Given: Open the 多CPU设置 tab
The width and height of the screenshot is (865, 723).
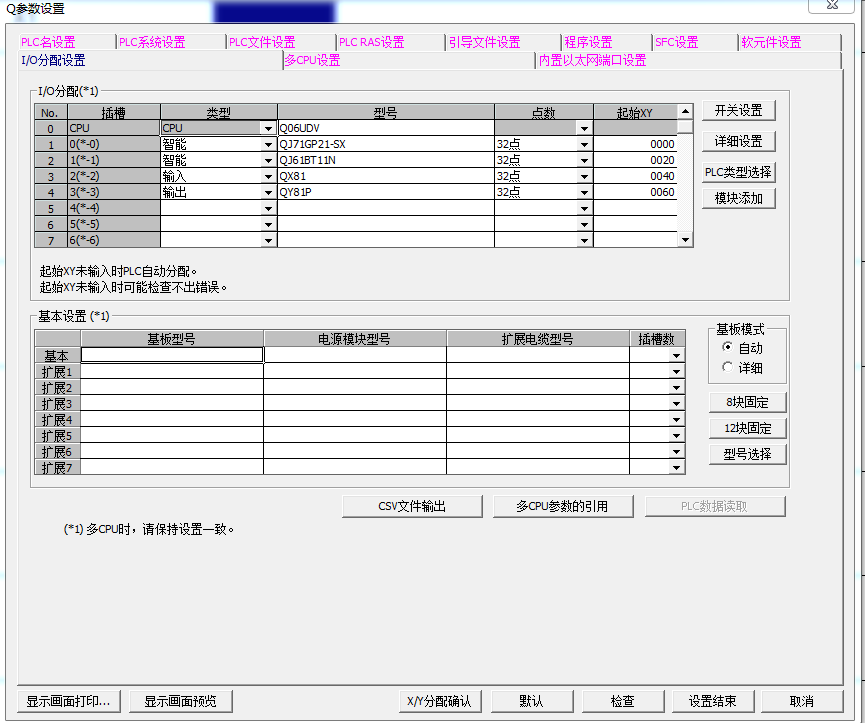Looking at the screenshot, I should [312, 60].
